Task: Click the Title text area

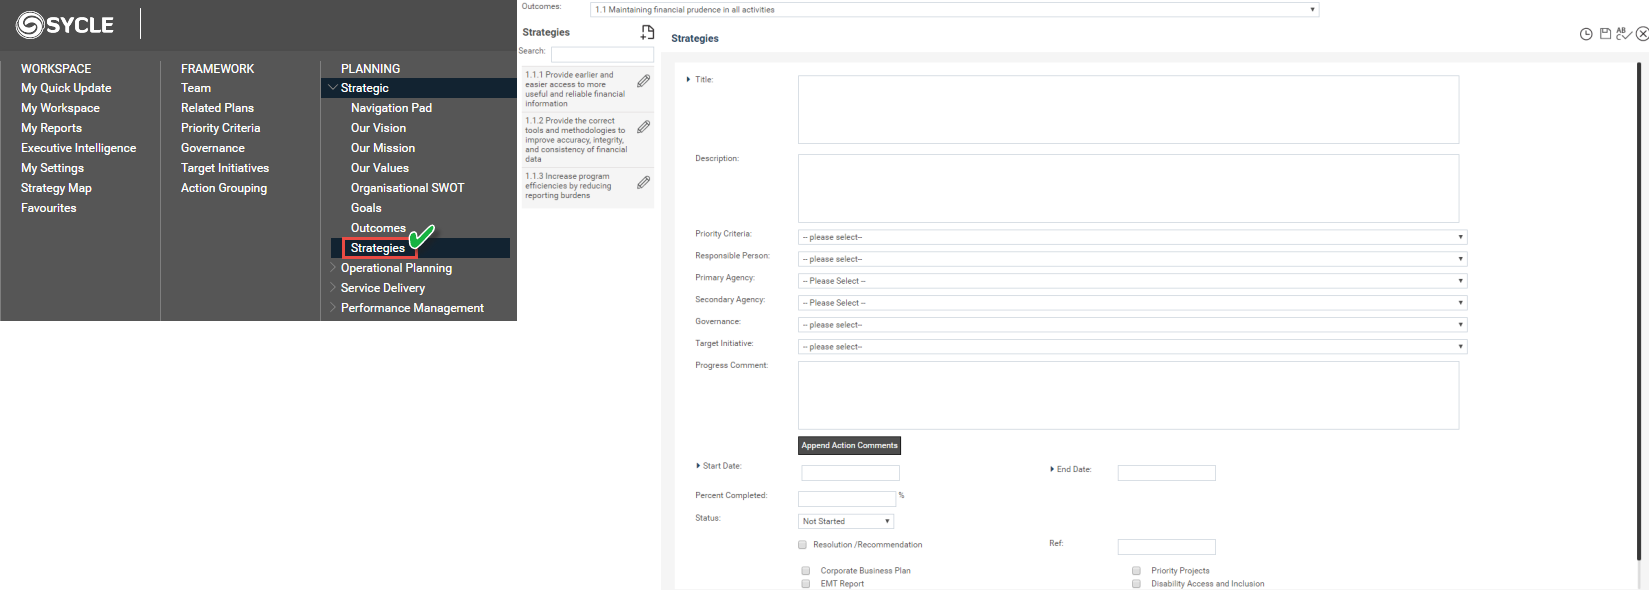Action: [1128, 110]
